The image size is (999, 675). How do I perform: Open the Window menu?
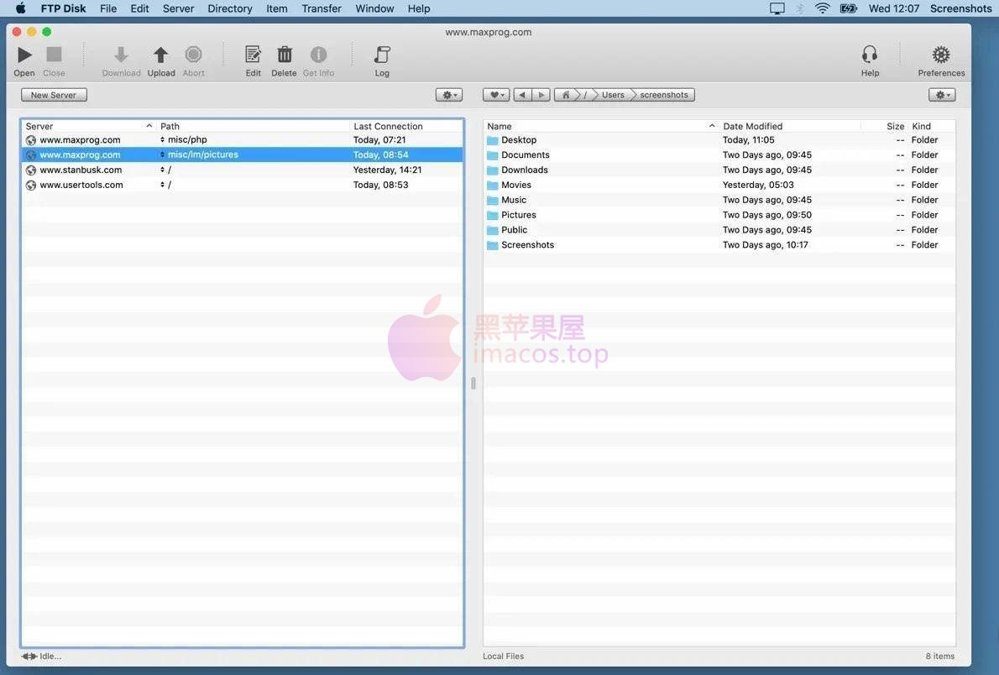tap(375, 9)
